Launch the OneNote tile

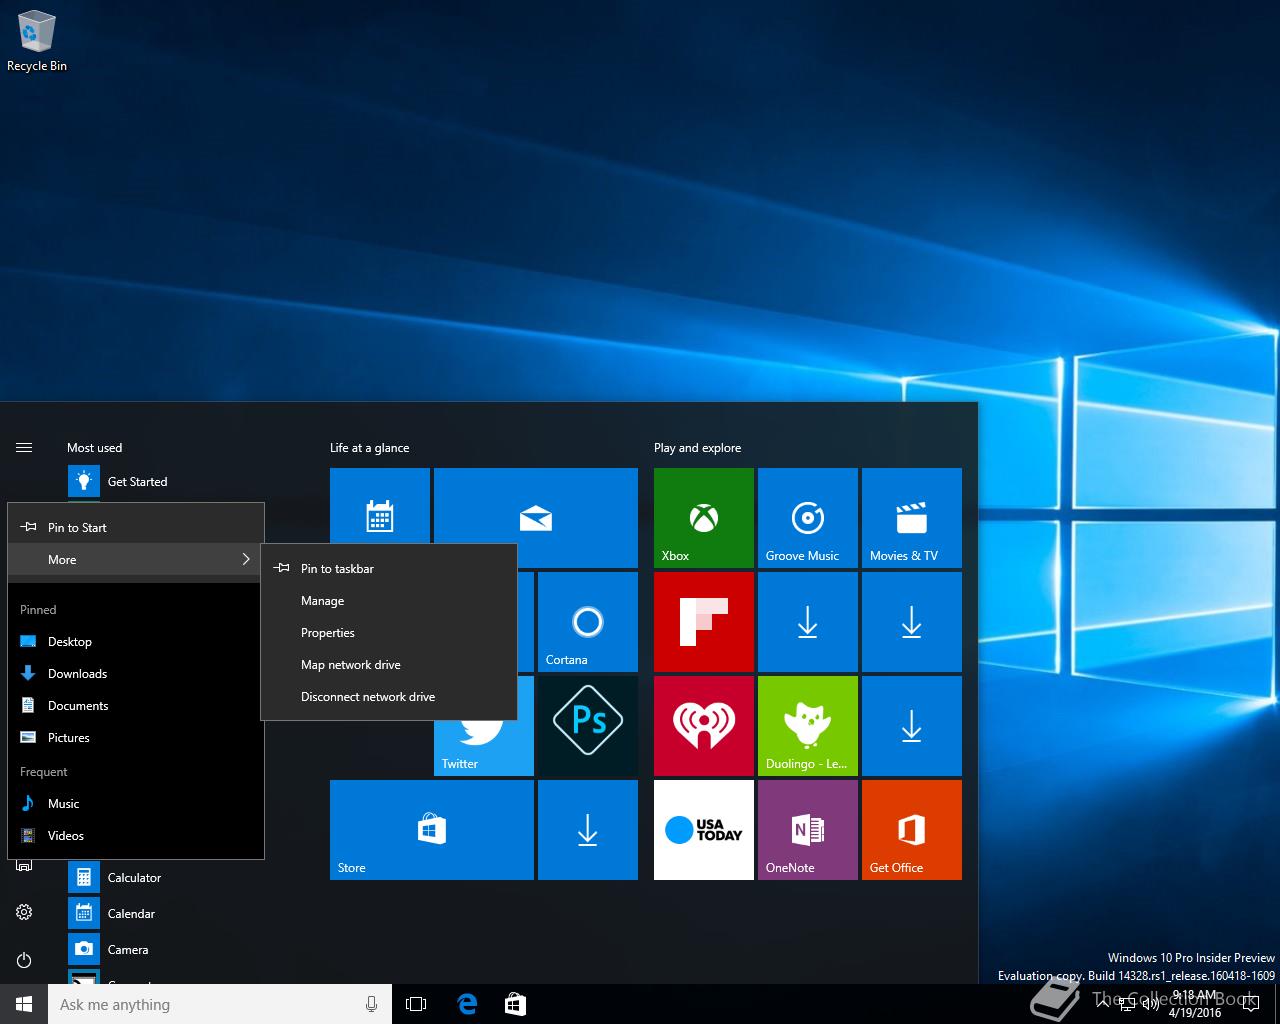coord(808,830)
